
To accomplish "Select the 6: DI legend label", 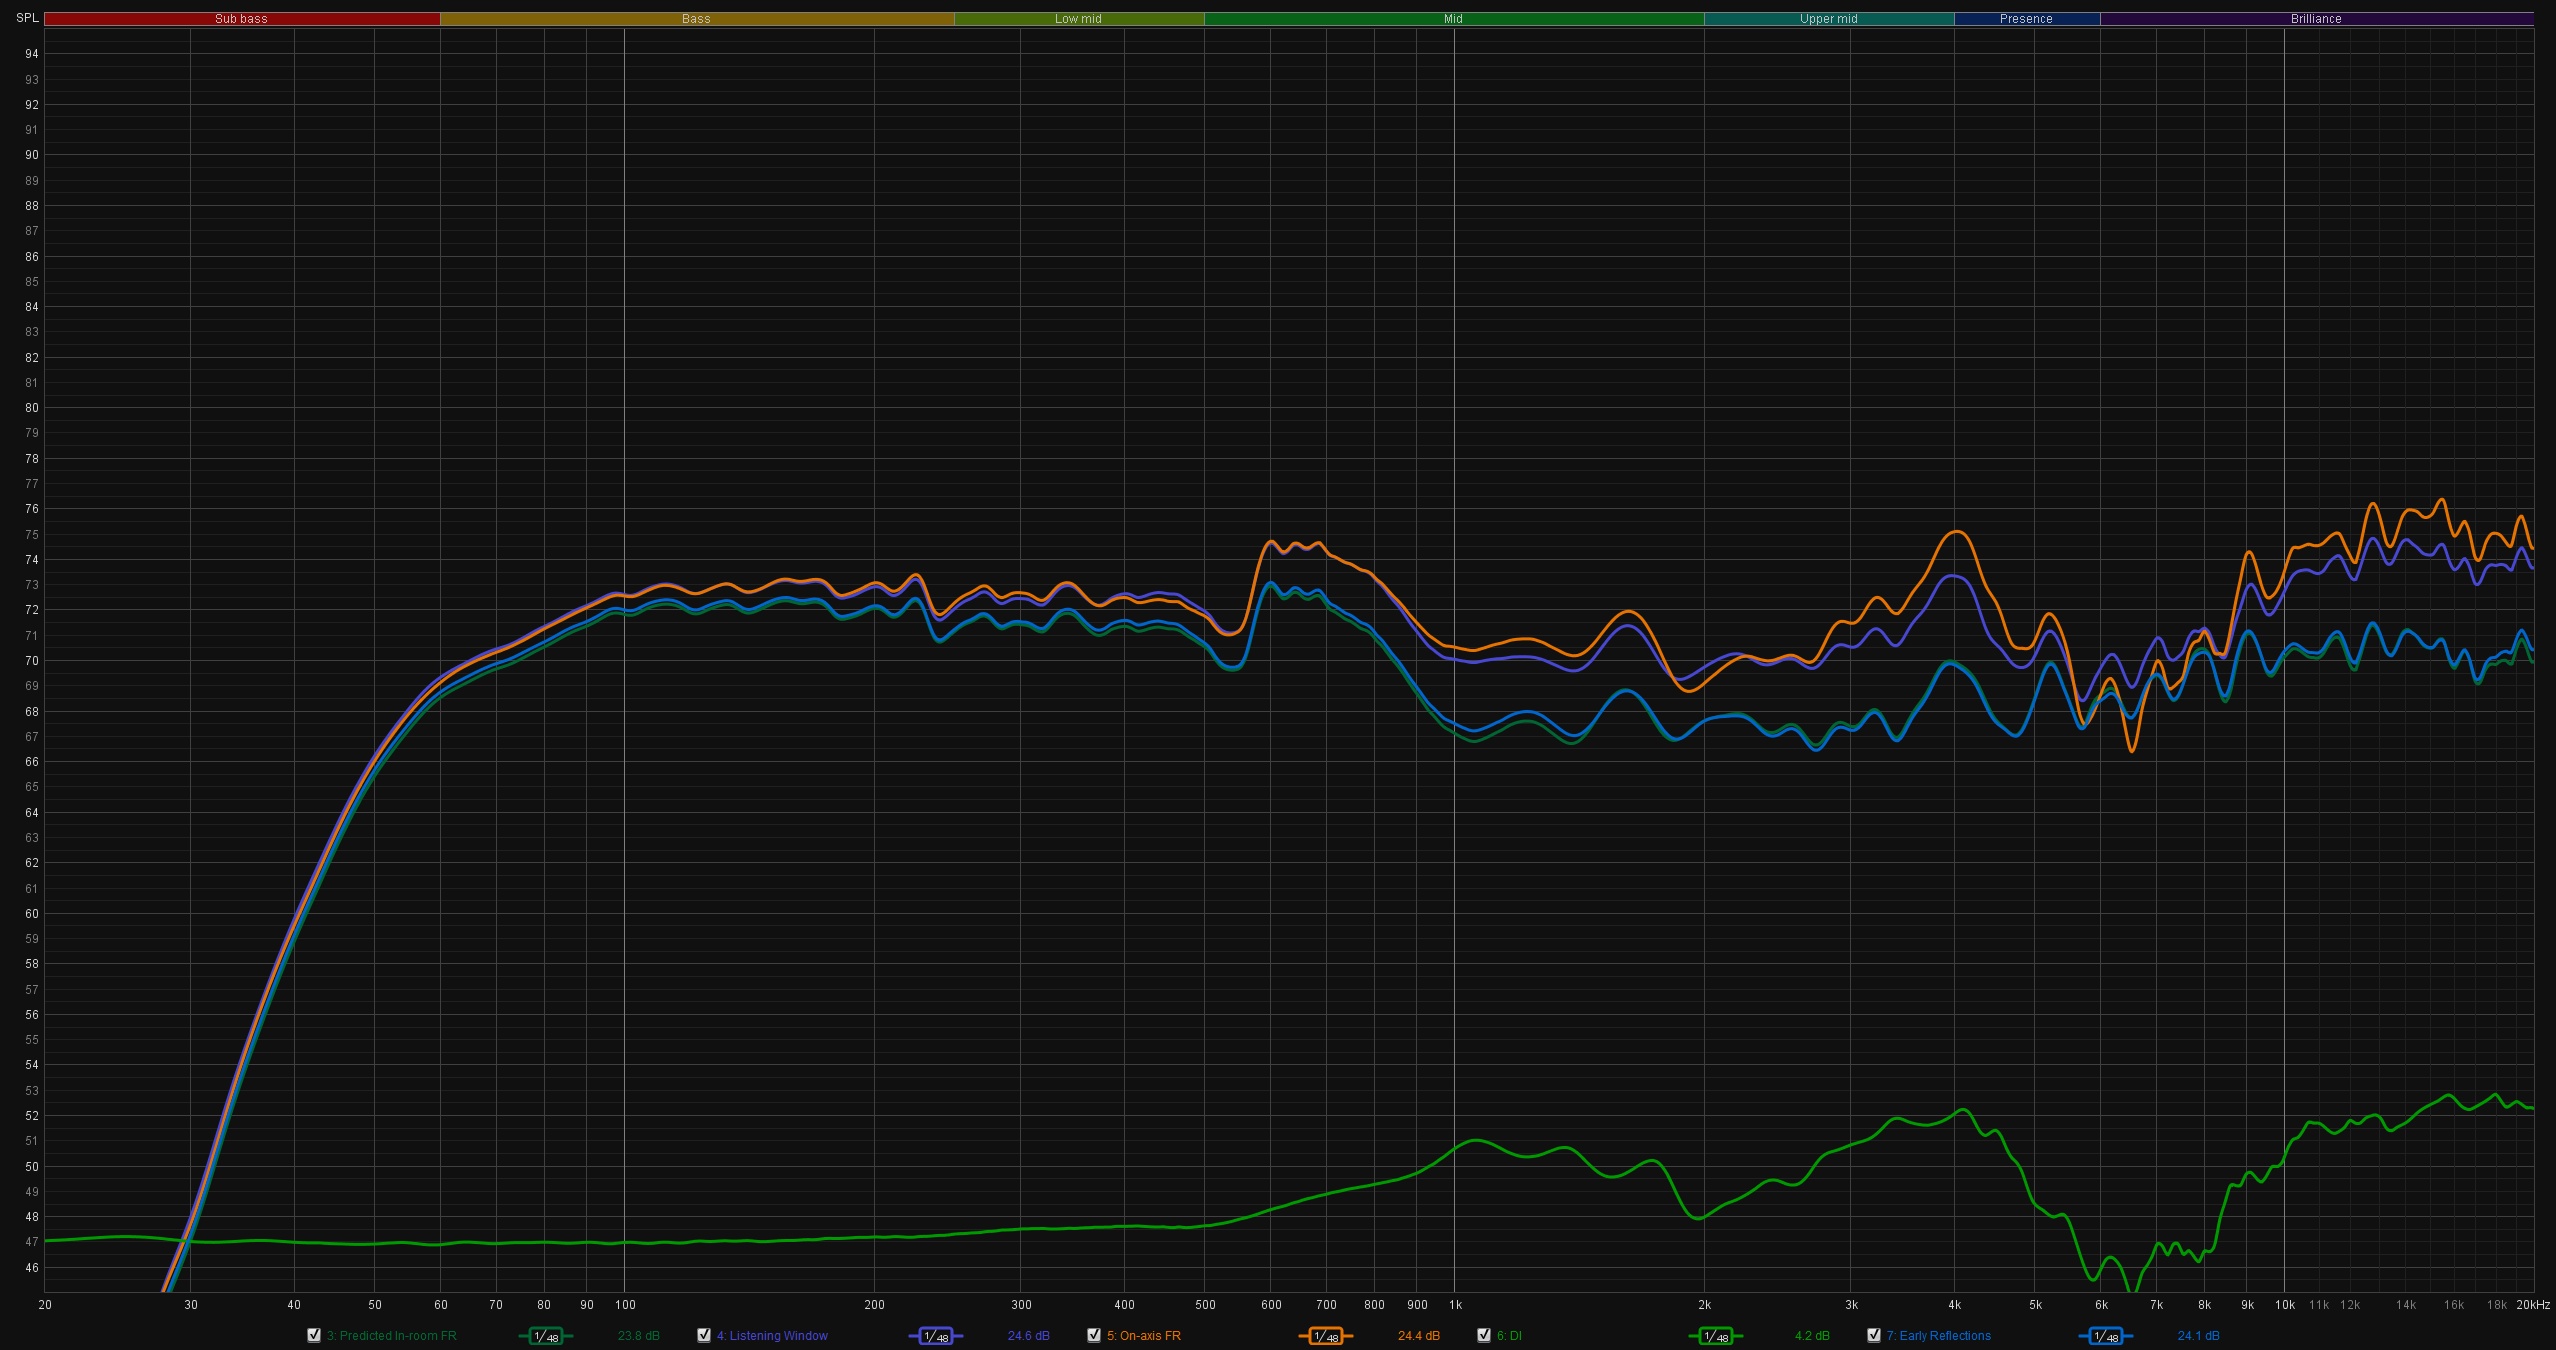I will pos(1509,1336).
